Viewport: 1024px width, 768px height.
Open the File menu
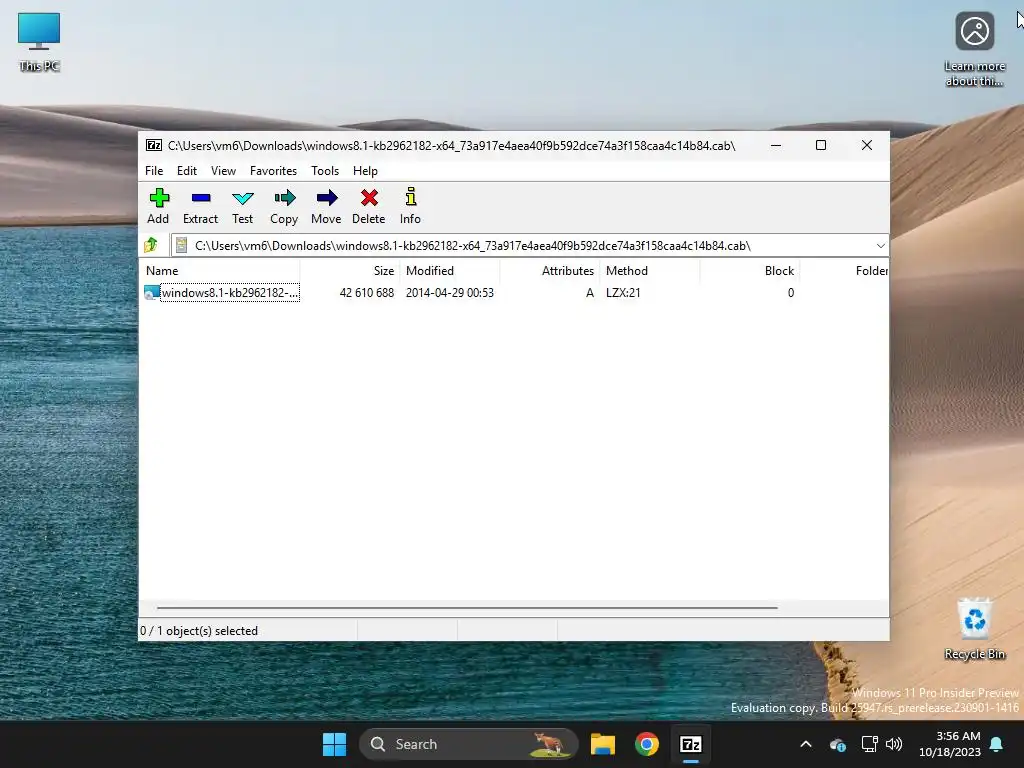tap(154, 170)
